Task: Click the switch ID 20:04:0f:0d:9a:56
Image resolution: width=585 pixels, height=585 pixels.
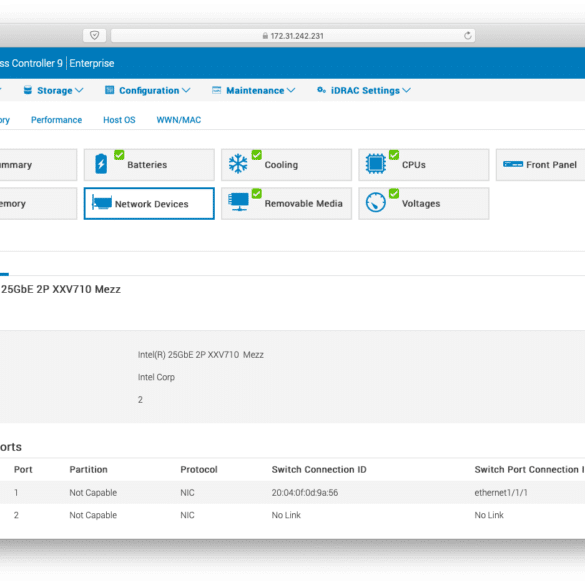Action: point(305,492)
